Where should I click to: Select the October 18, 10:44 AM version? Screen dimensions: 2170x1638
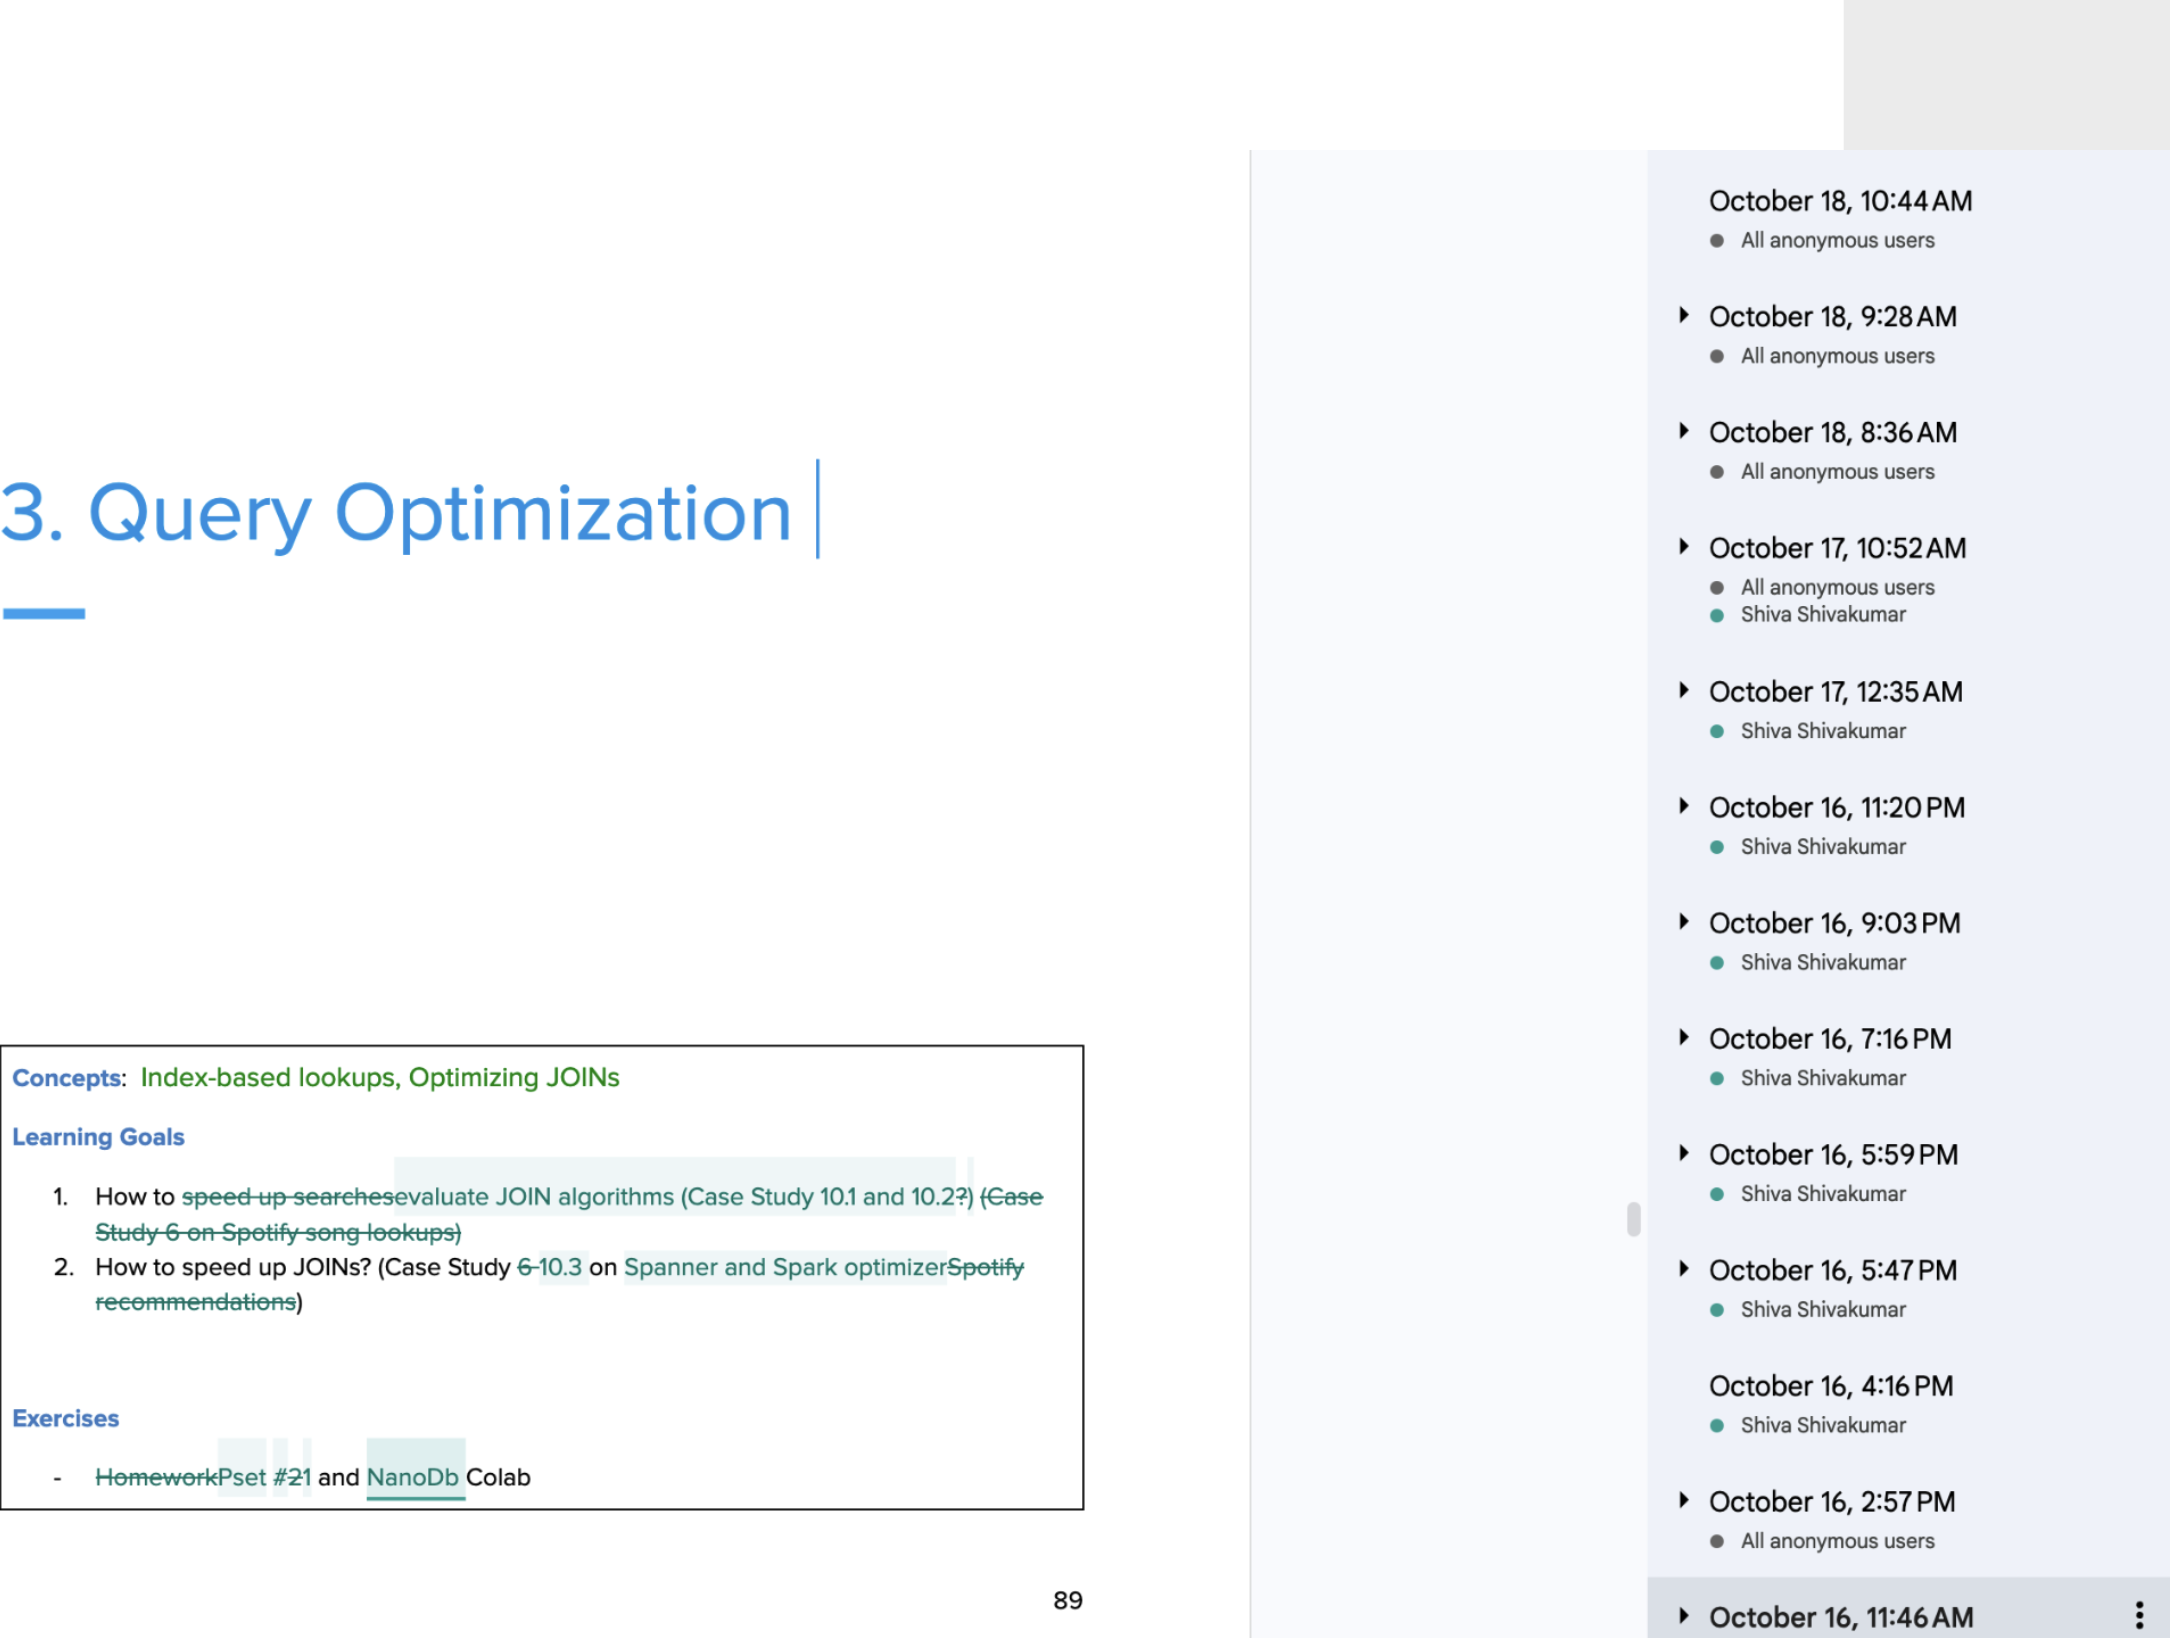coord(1840,201)
